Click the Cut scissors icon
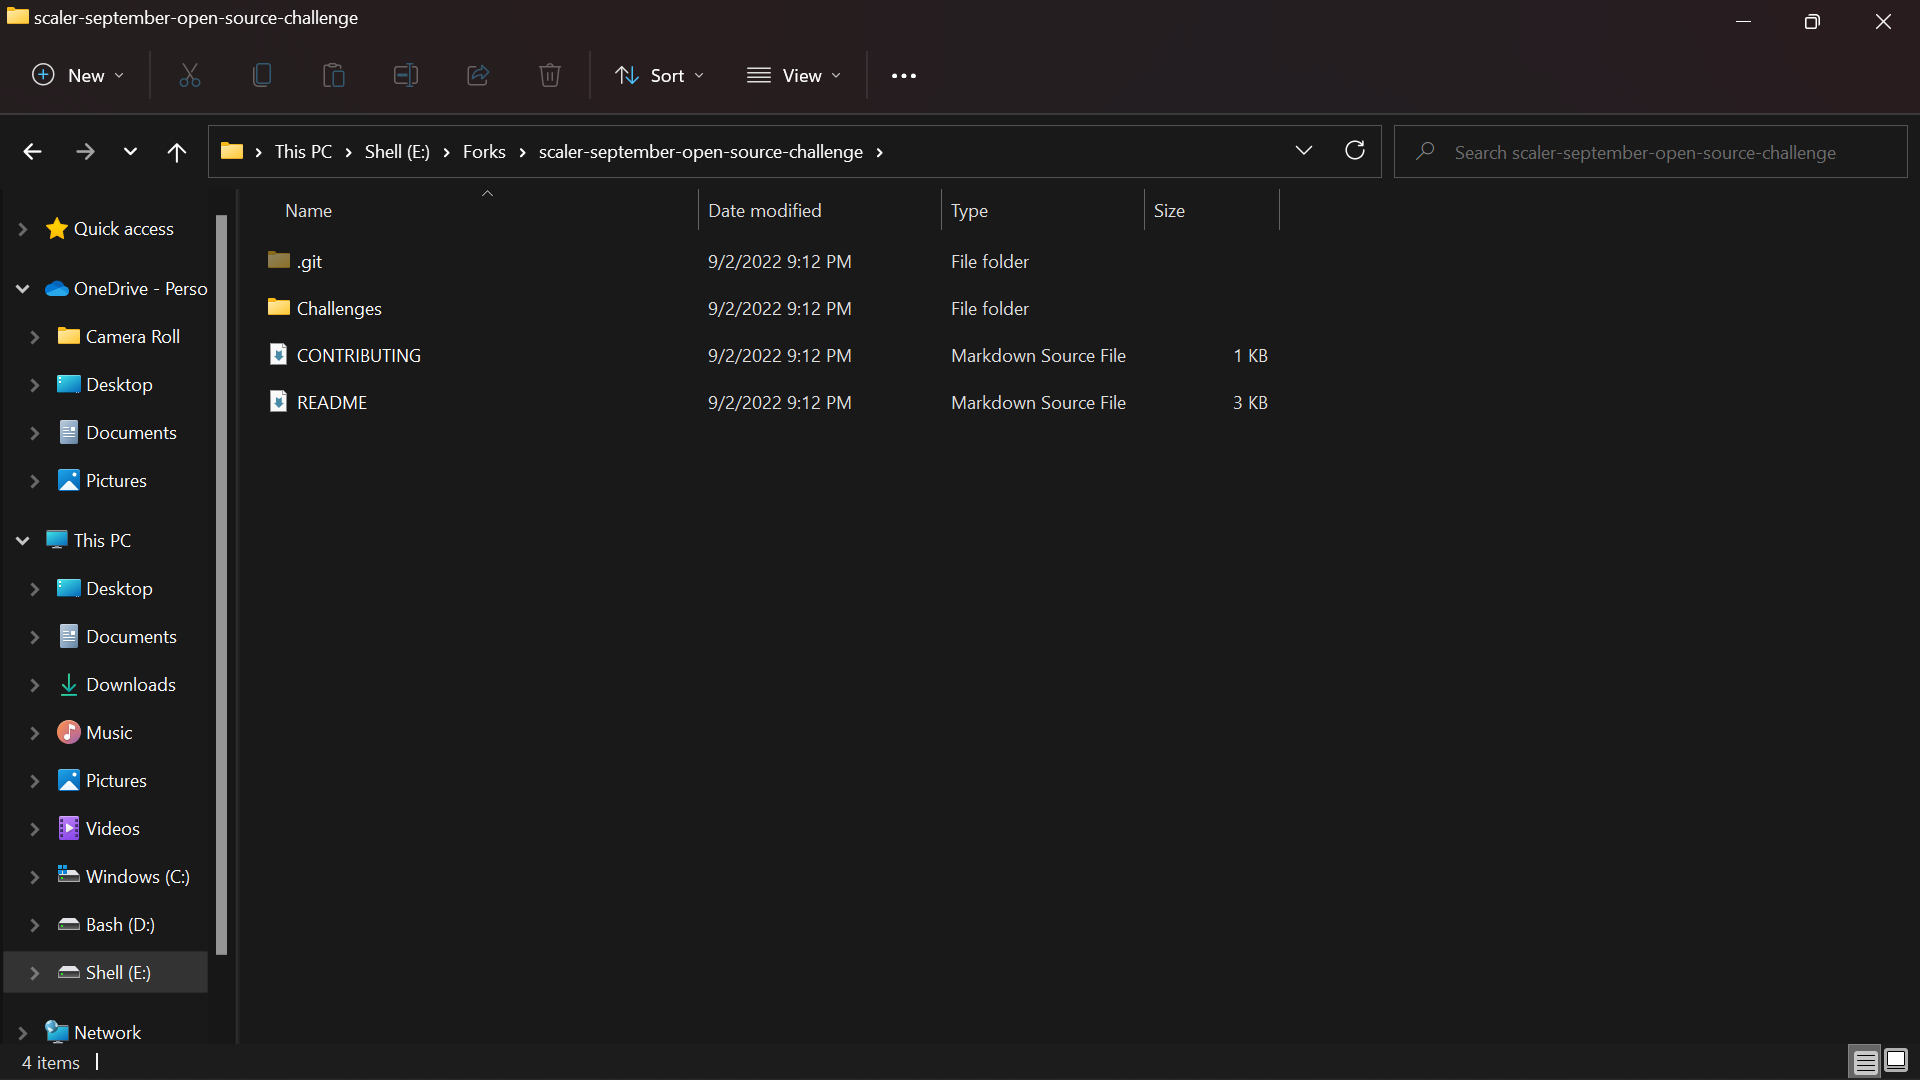Image resolution: width=1920 pixels, height=1080 pixels. pos(190,76)
